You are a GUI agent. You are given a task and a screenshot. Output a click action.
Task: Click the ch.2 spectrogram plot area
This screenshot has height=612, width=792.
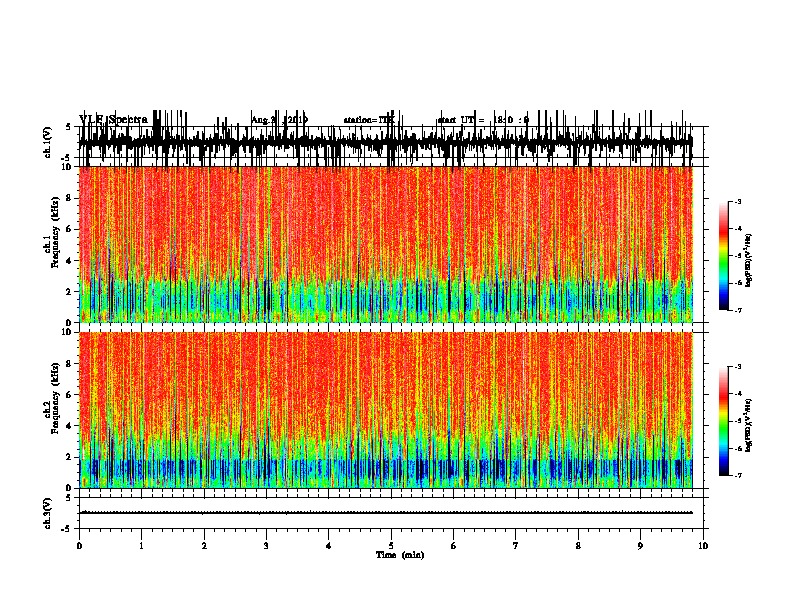pos(386,410)
